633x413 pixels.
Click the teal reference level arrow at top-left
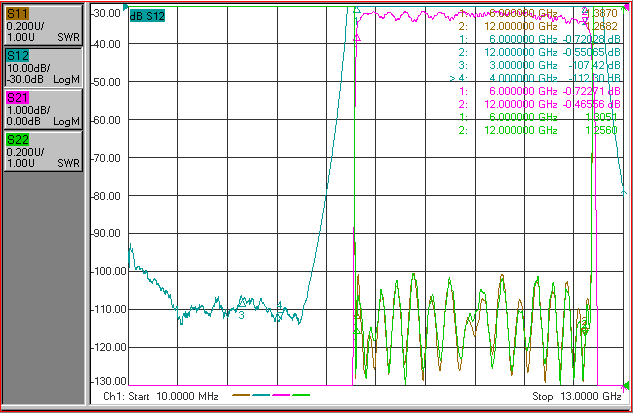(x=126, y=7)
